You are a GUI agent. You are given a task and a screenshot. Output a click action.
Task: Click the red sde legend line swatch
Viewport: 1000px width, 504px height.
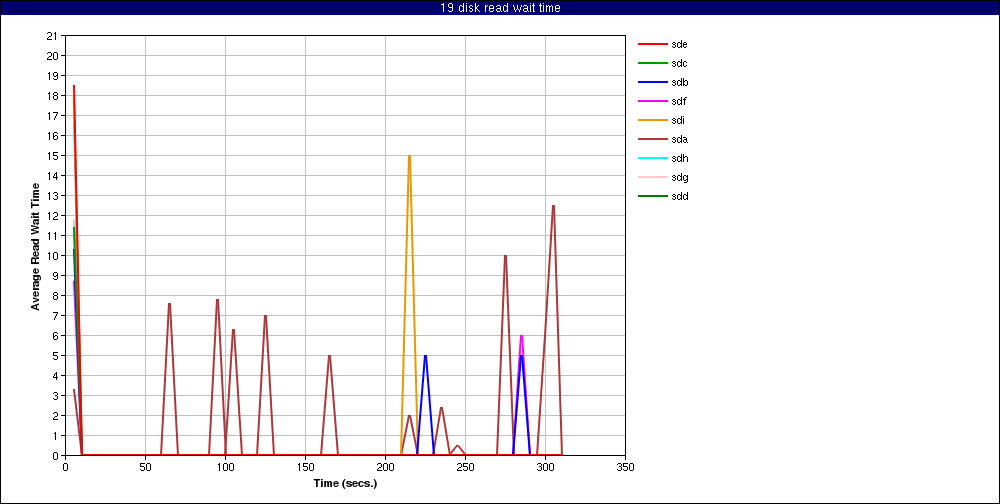click(x=652, y=44)
